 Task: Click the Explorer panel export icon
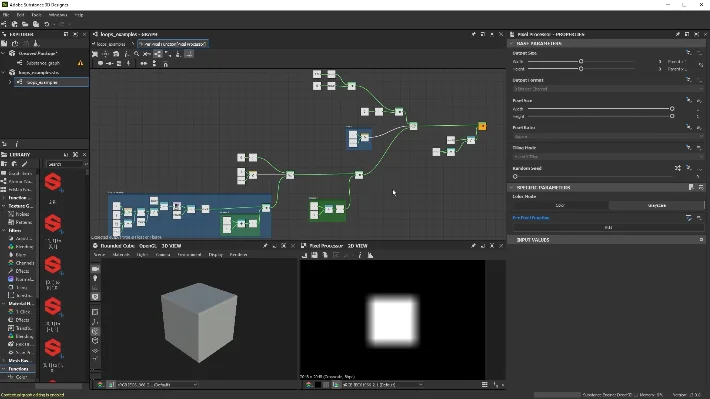[x=15, y=43]
